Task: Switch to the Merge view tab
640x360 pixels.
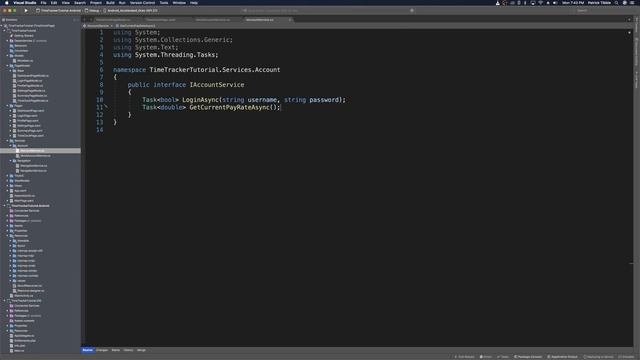Action: pos(141,350)
